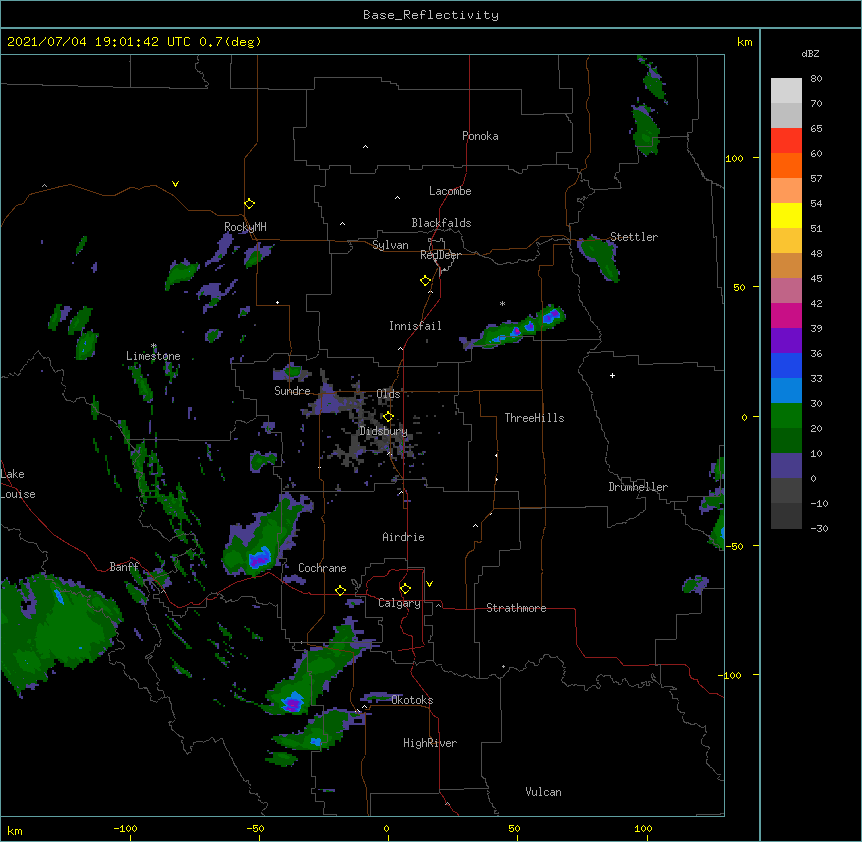The width and height of the screenshot is (862, 842).
Task: Click the Lacombe city label
Action: coord(450,191)
